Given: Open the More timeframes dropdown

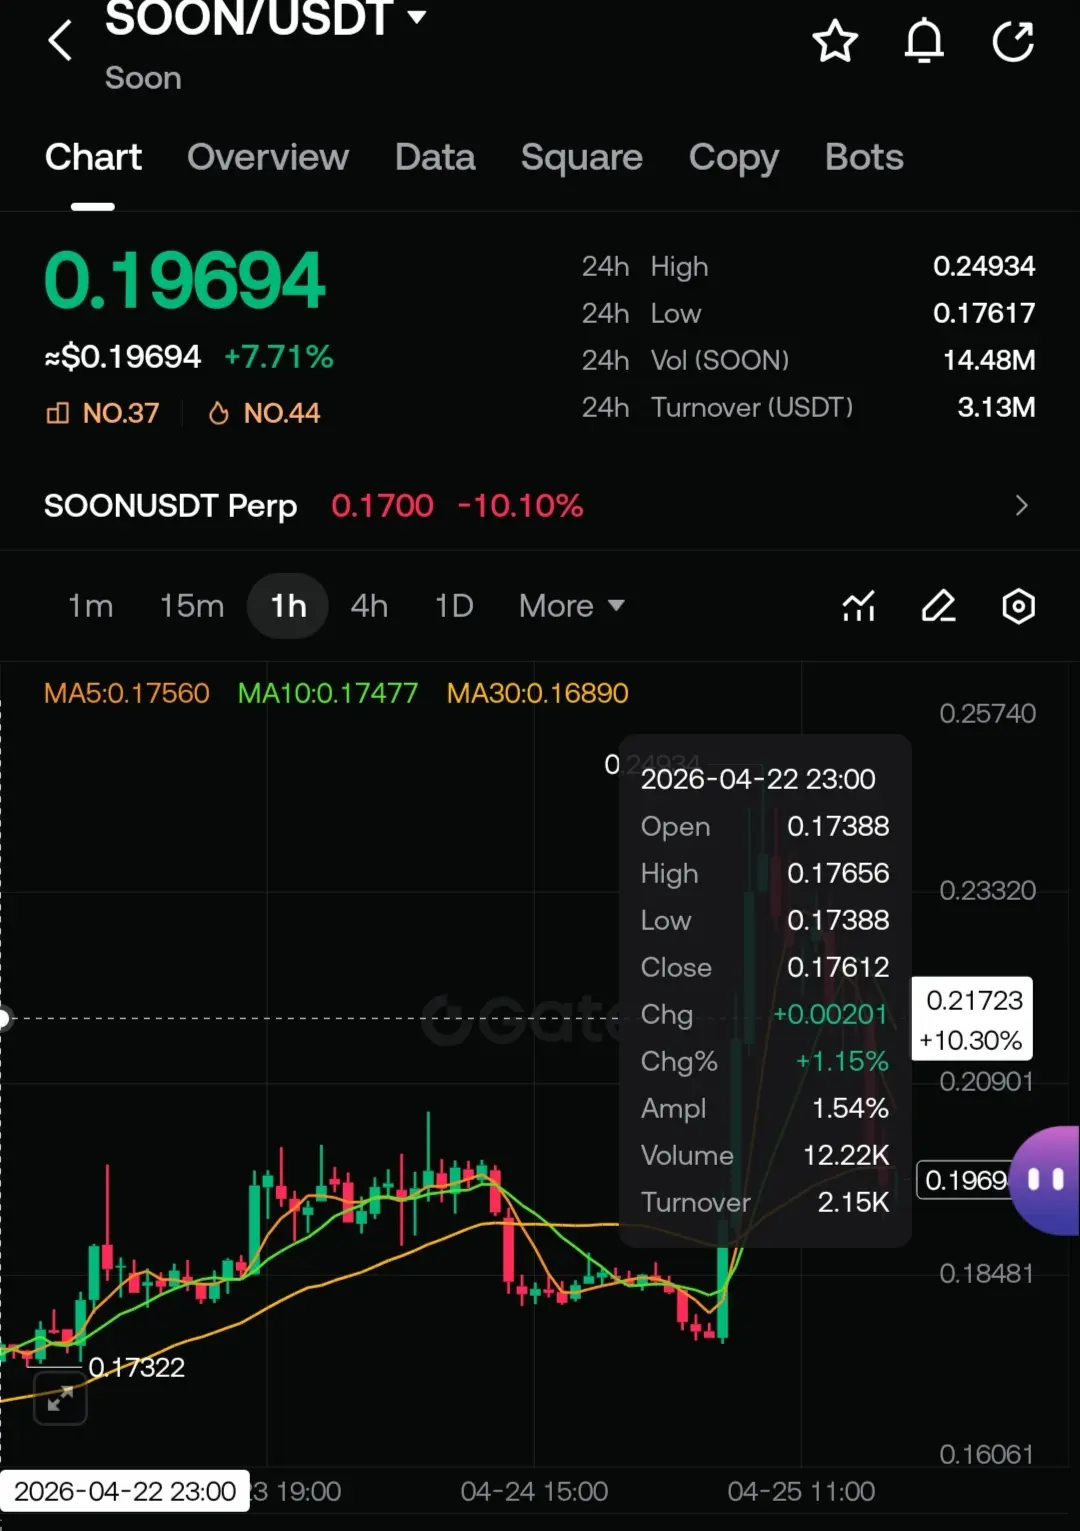Looking at the screenshot, I should coord(572,606).
